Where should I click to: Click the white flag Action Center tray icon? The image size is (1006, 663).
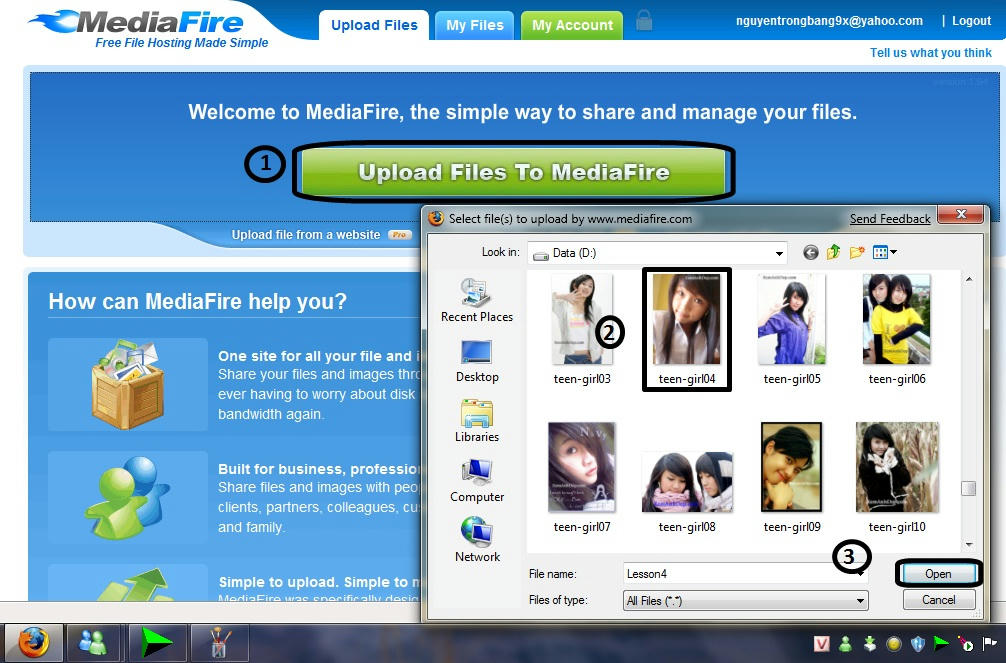[x=988, y=644]
